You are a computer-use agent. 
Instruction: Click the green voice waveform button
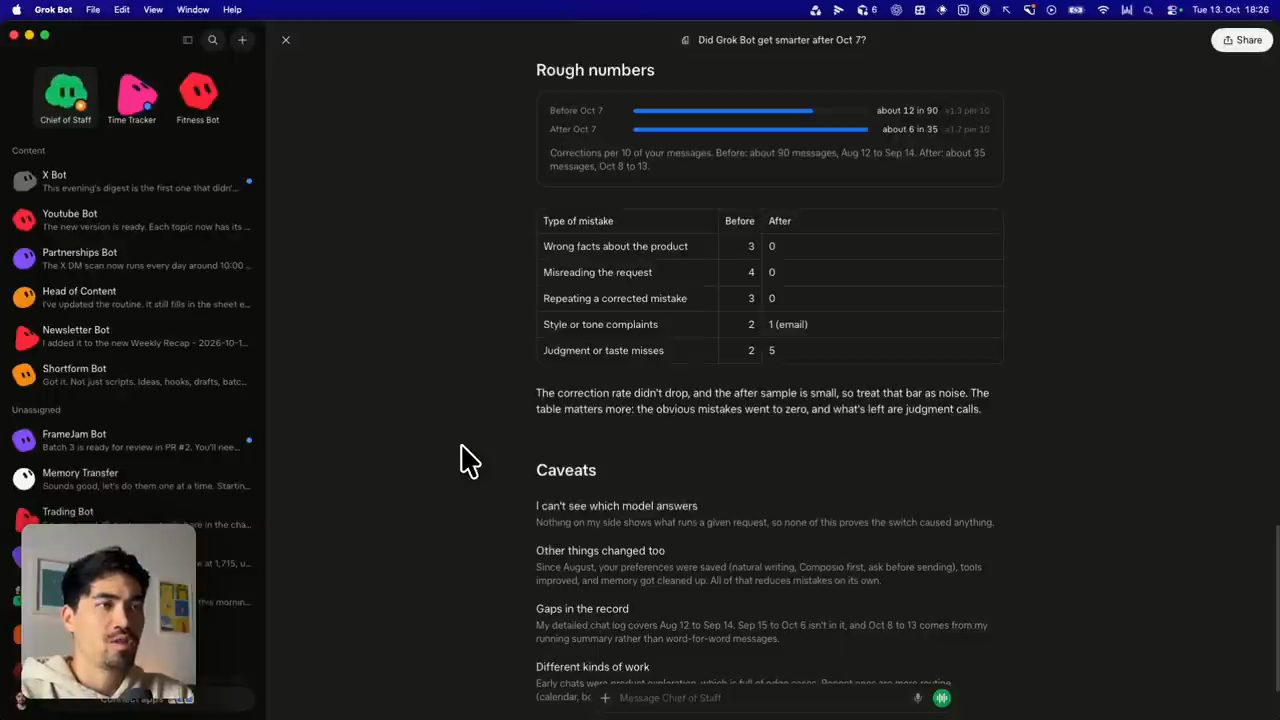tap(942, 698)
